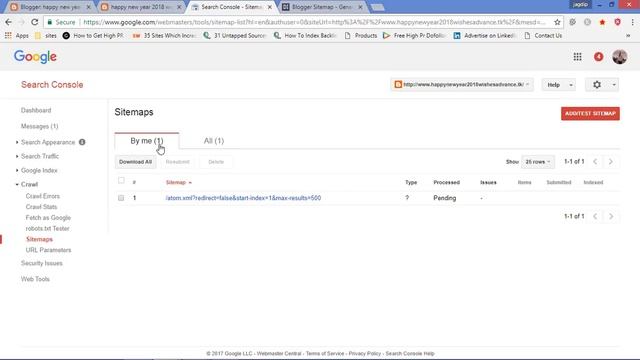
Task: Open the sites bookmark folder
Action: coord(46,36)
